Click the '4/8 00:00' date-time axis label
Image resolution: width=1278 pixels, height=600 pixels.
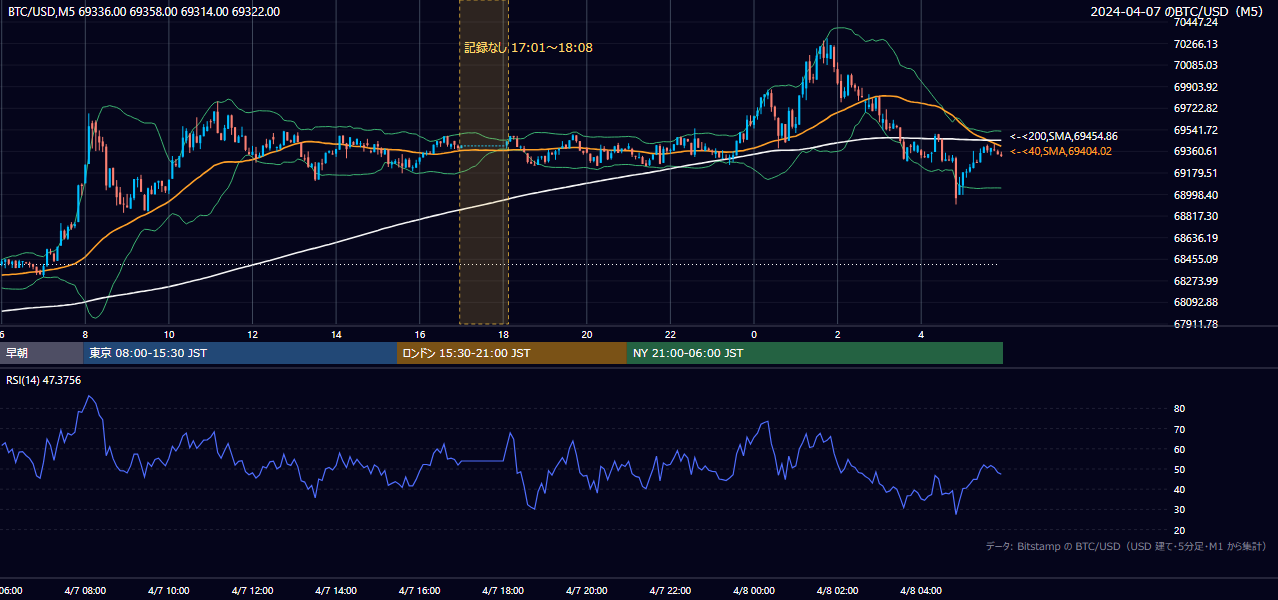(x=754, y=591)
